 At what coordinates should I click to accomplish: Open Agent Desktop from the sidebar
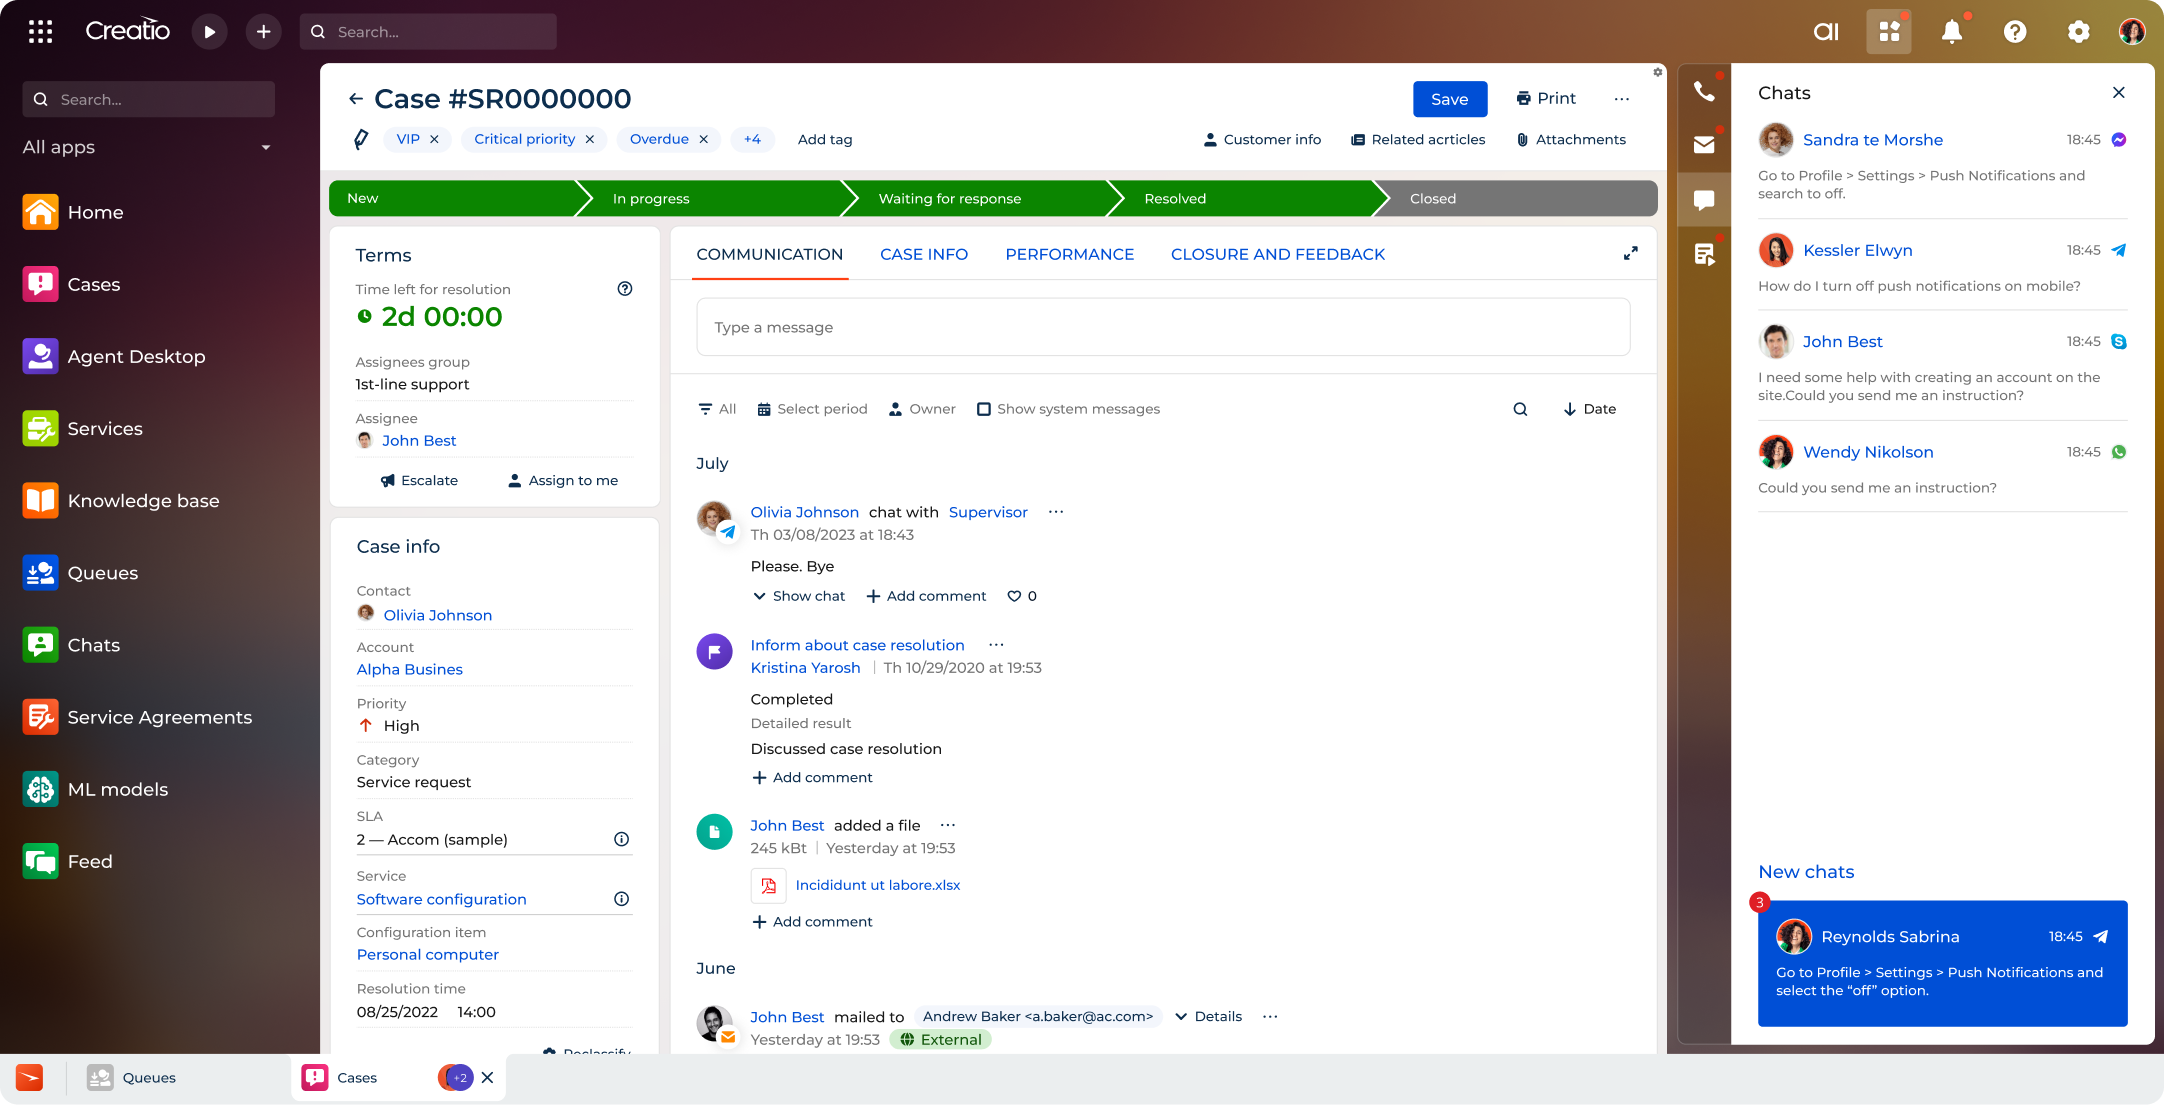(x=136, y=356)
